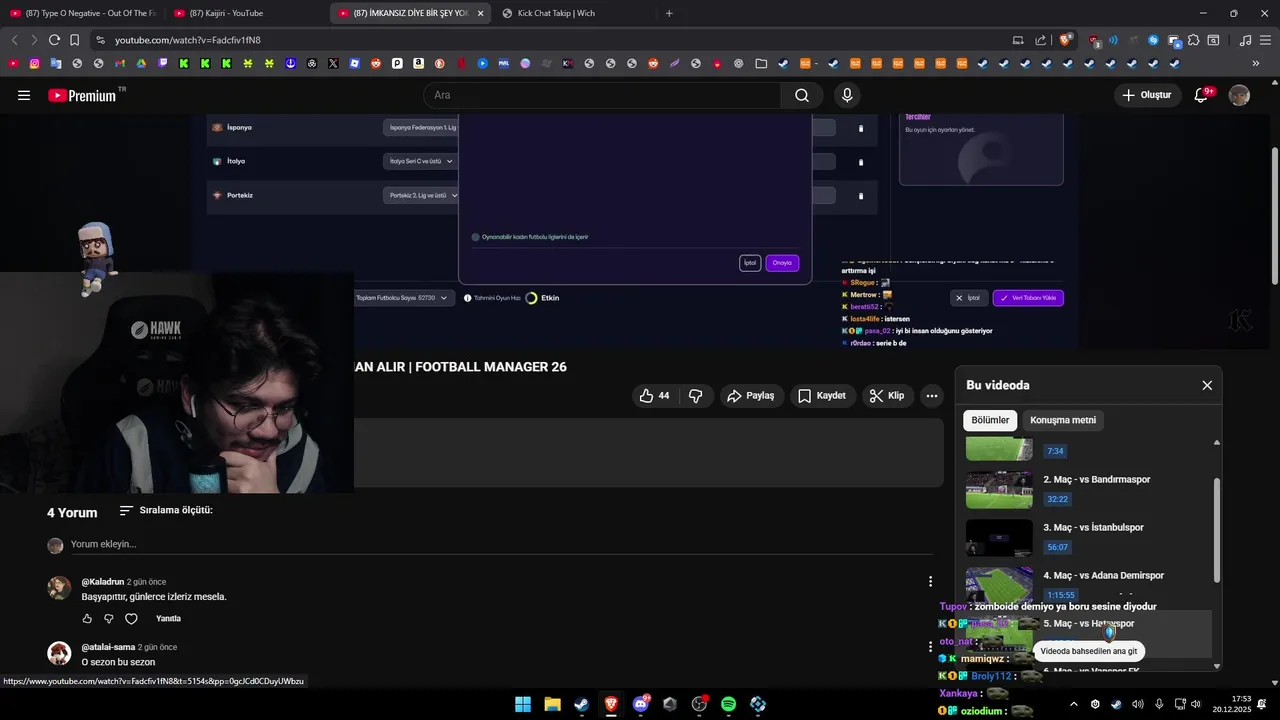Click the page vertical scrollbar
The width and height of the screenshot is (1280, 720).
coord(1275,215)
